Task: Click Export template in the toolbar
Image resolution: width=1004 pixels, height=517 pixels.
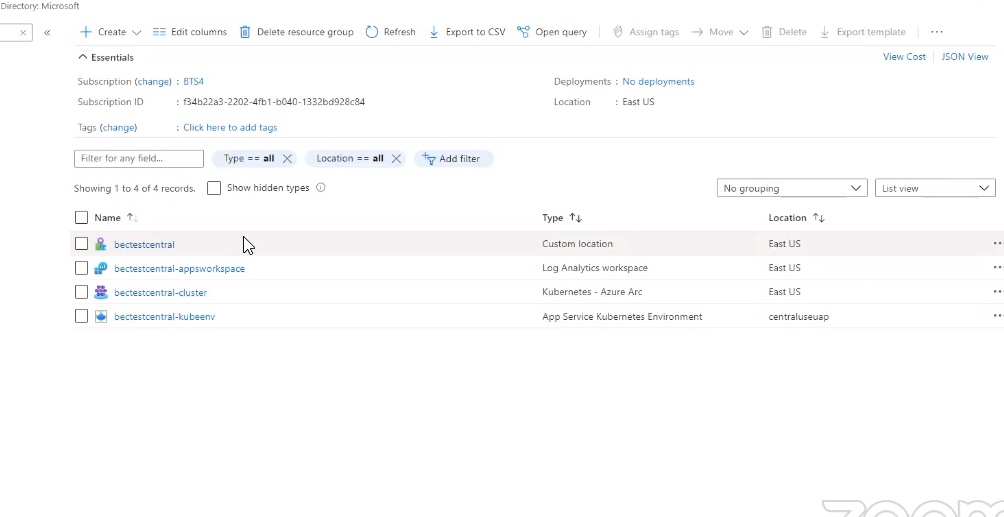Action: pos(862,31)
